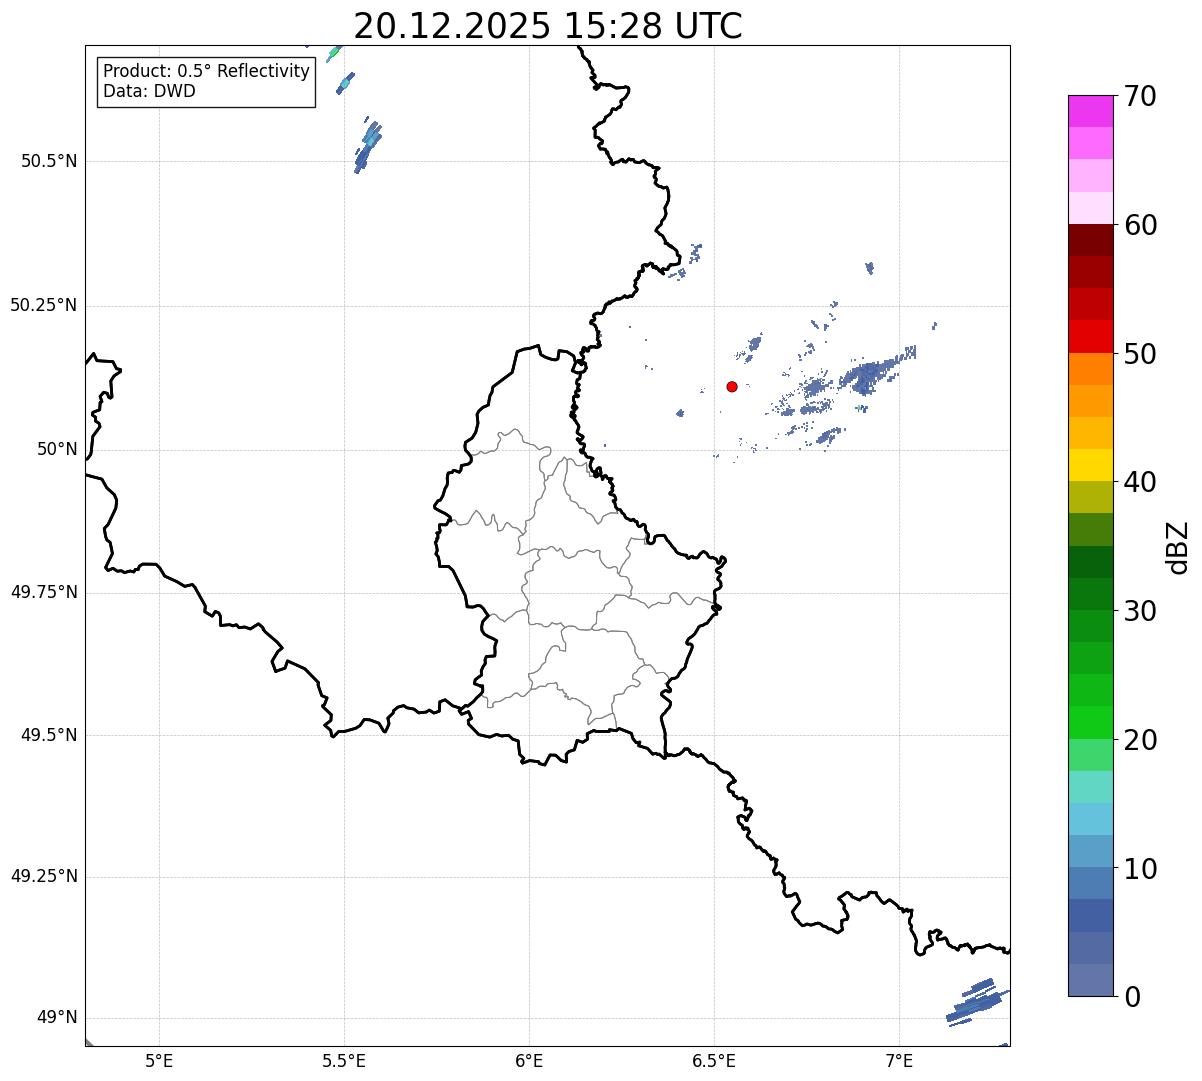Click the radar echo streak near 50.5°N

[367, 146]
